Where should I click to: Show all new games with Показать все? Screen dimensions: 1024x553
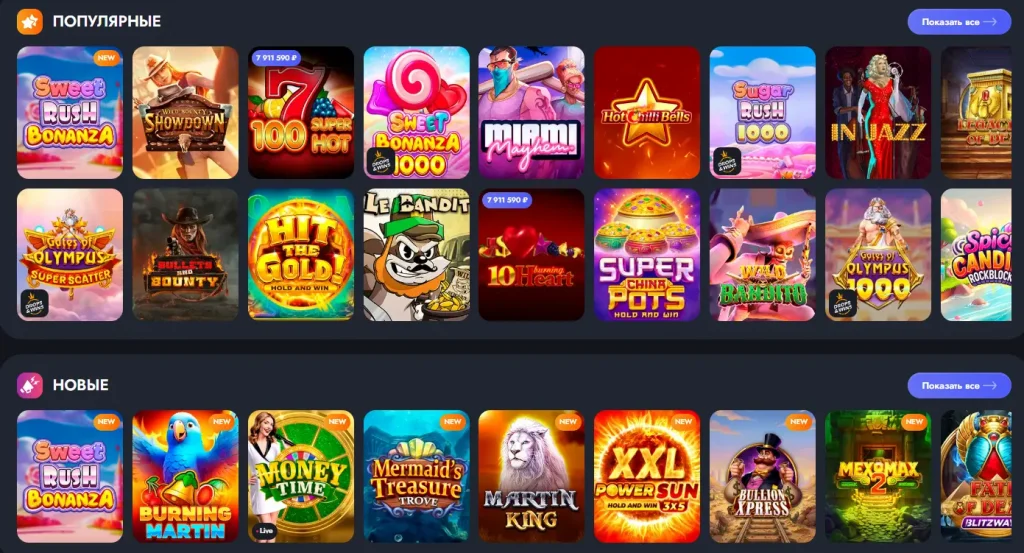(959, 386)
